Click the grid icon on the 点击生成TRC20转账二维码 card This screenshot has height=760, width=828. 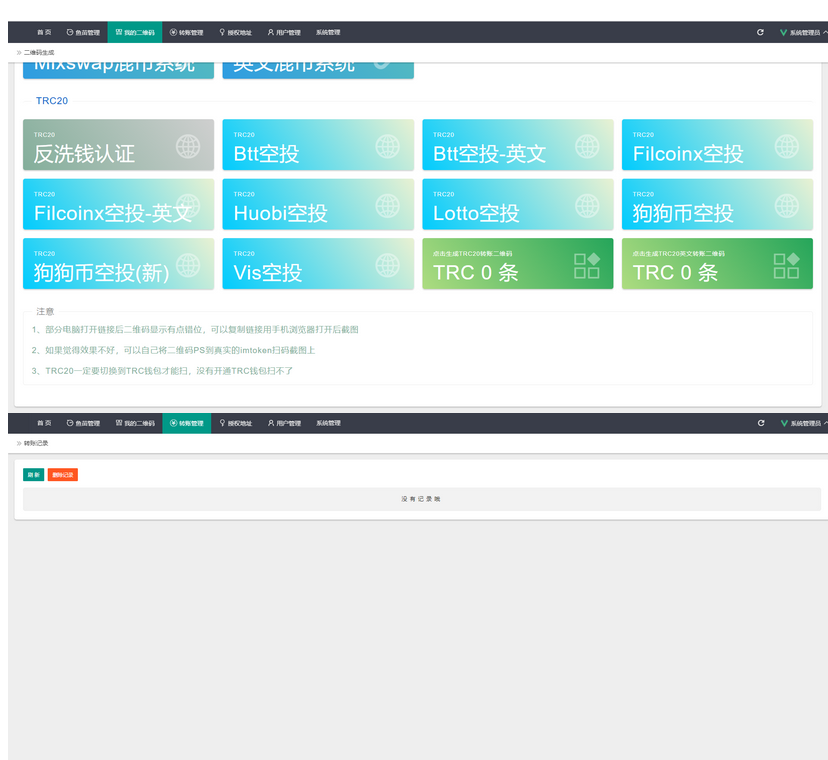pyautogui.click(x=587, y=265)
